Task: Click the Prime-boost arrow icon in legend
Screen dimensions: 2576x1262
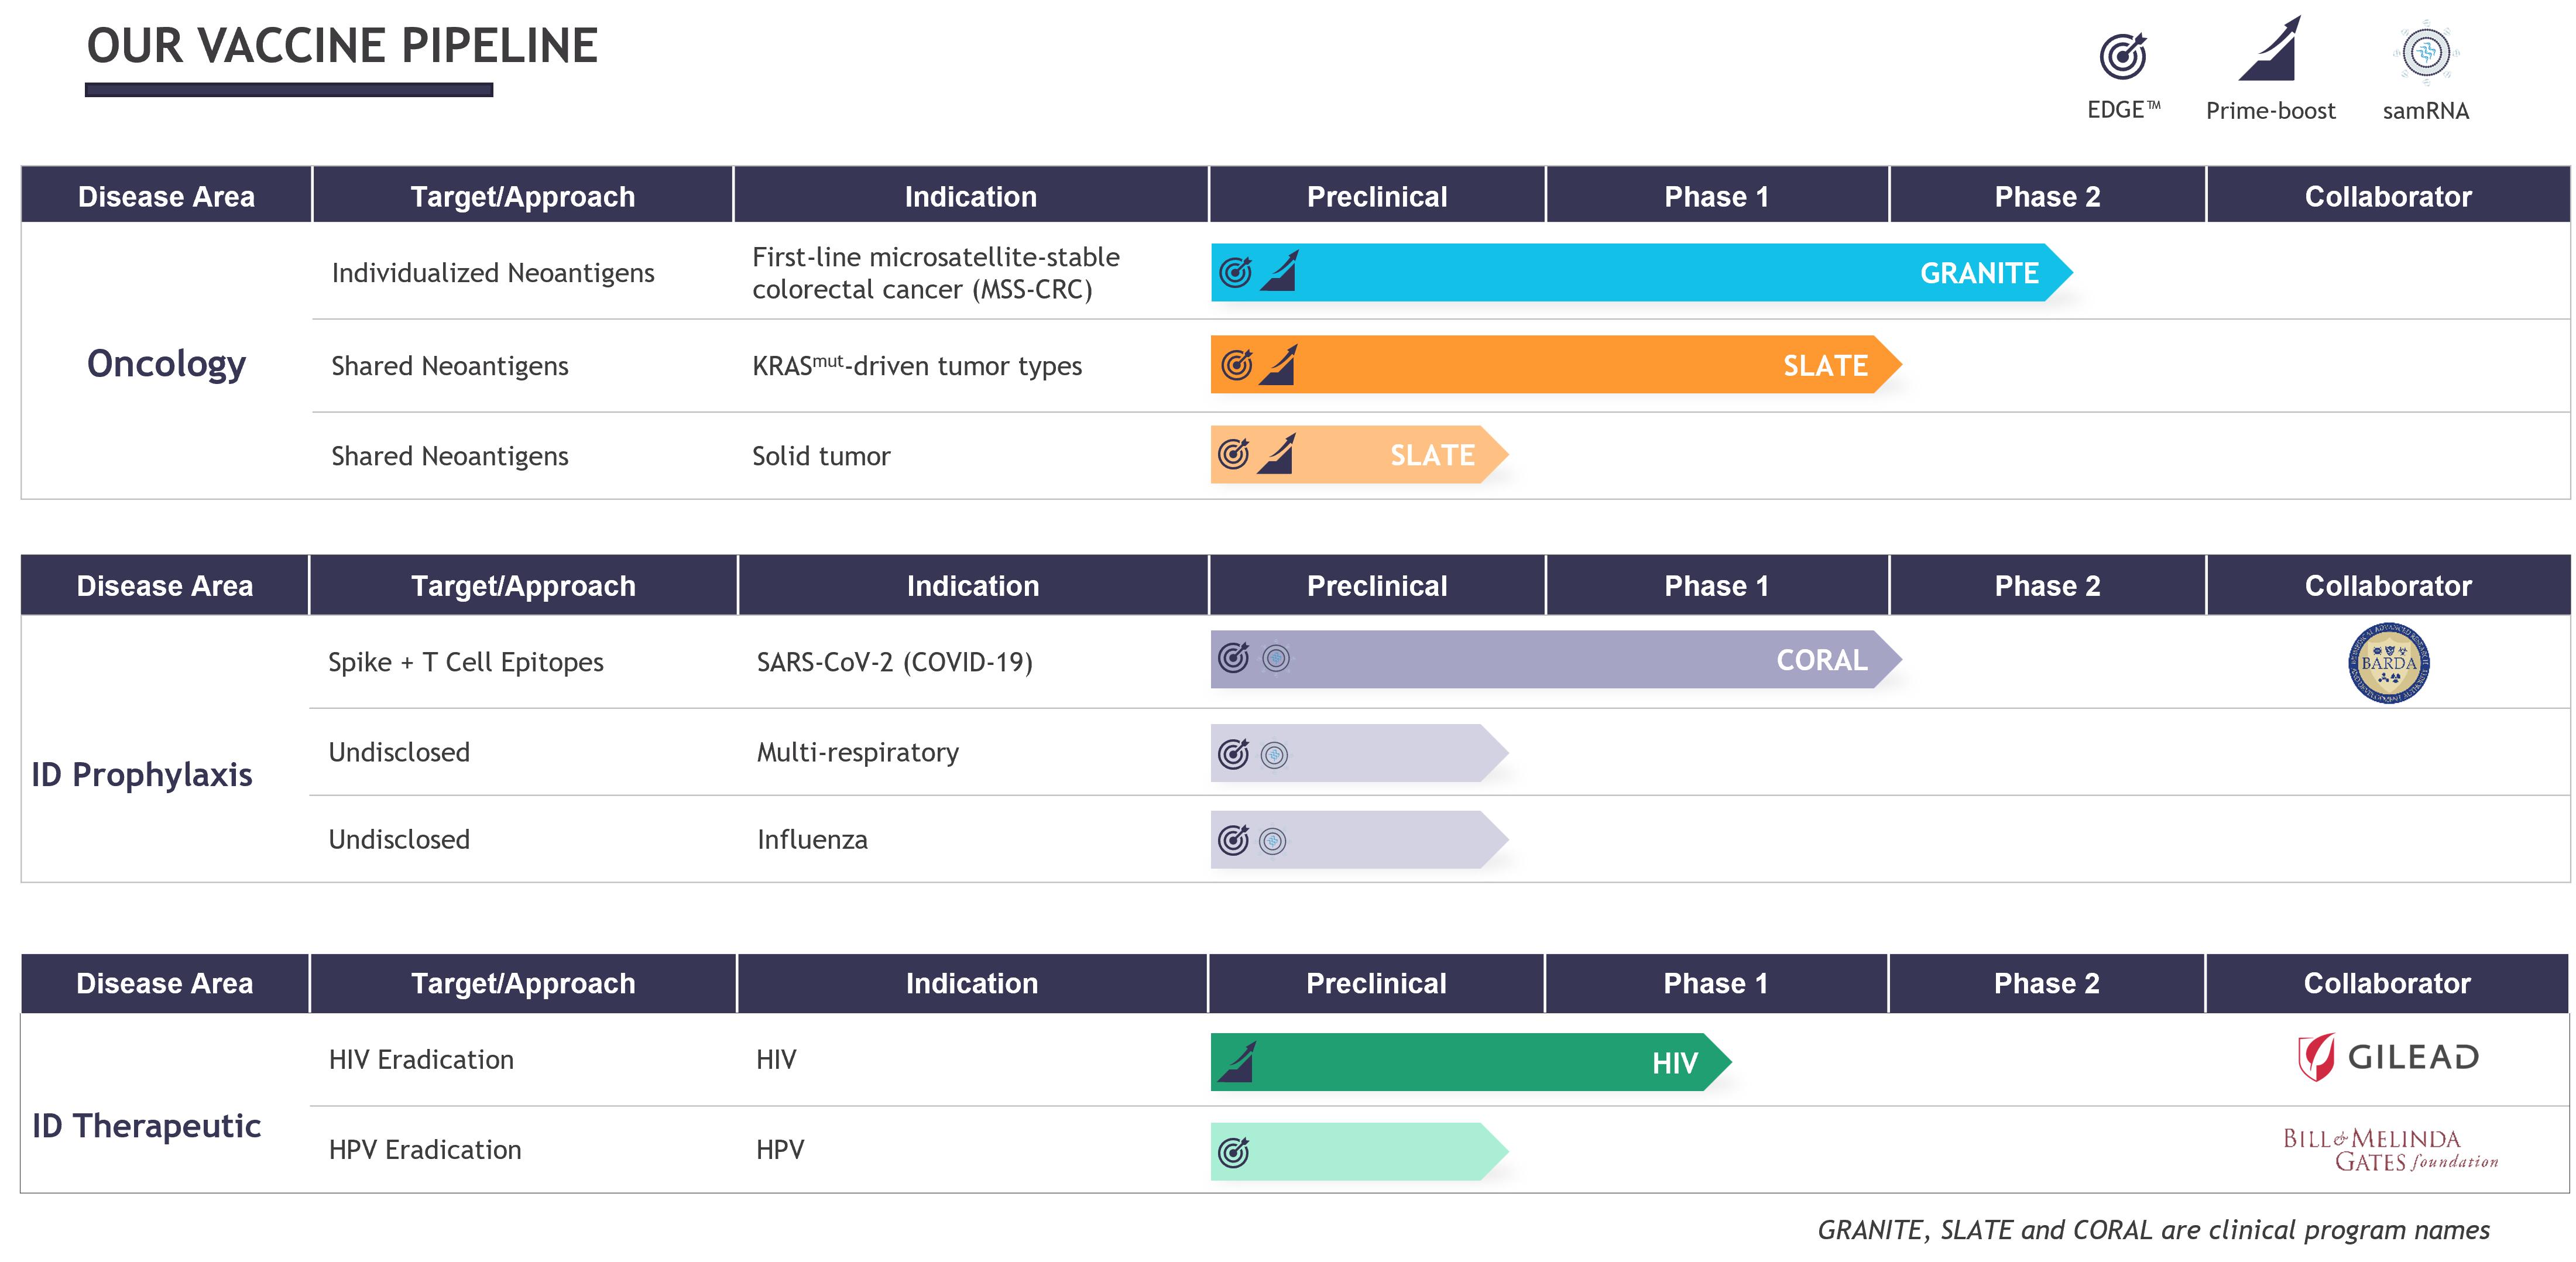Action: [2270, 50]
